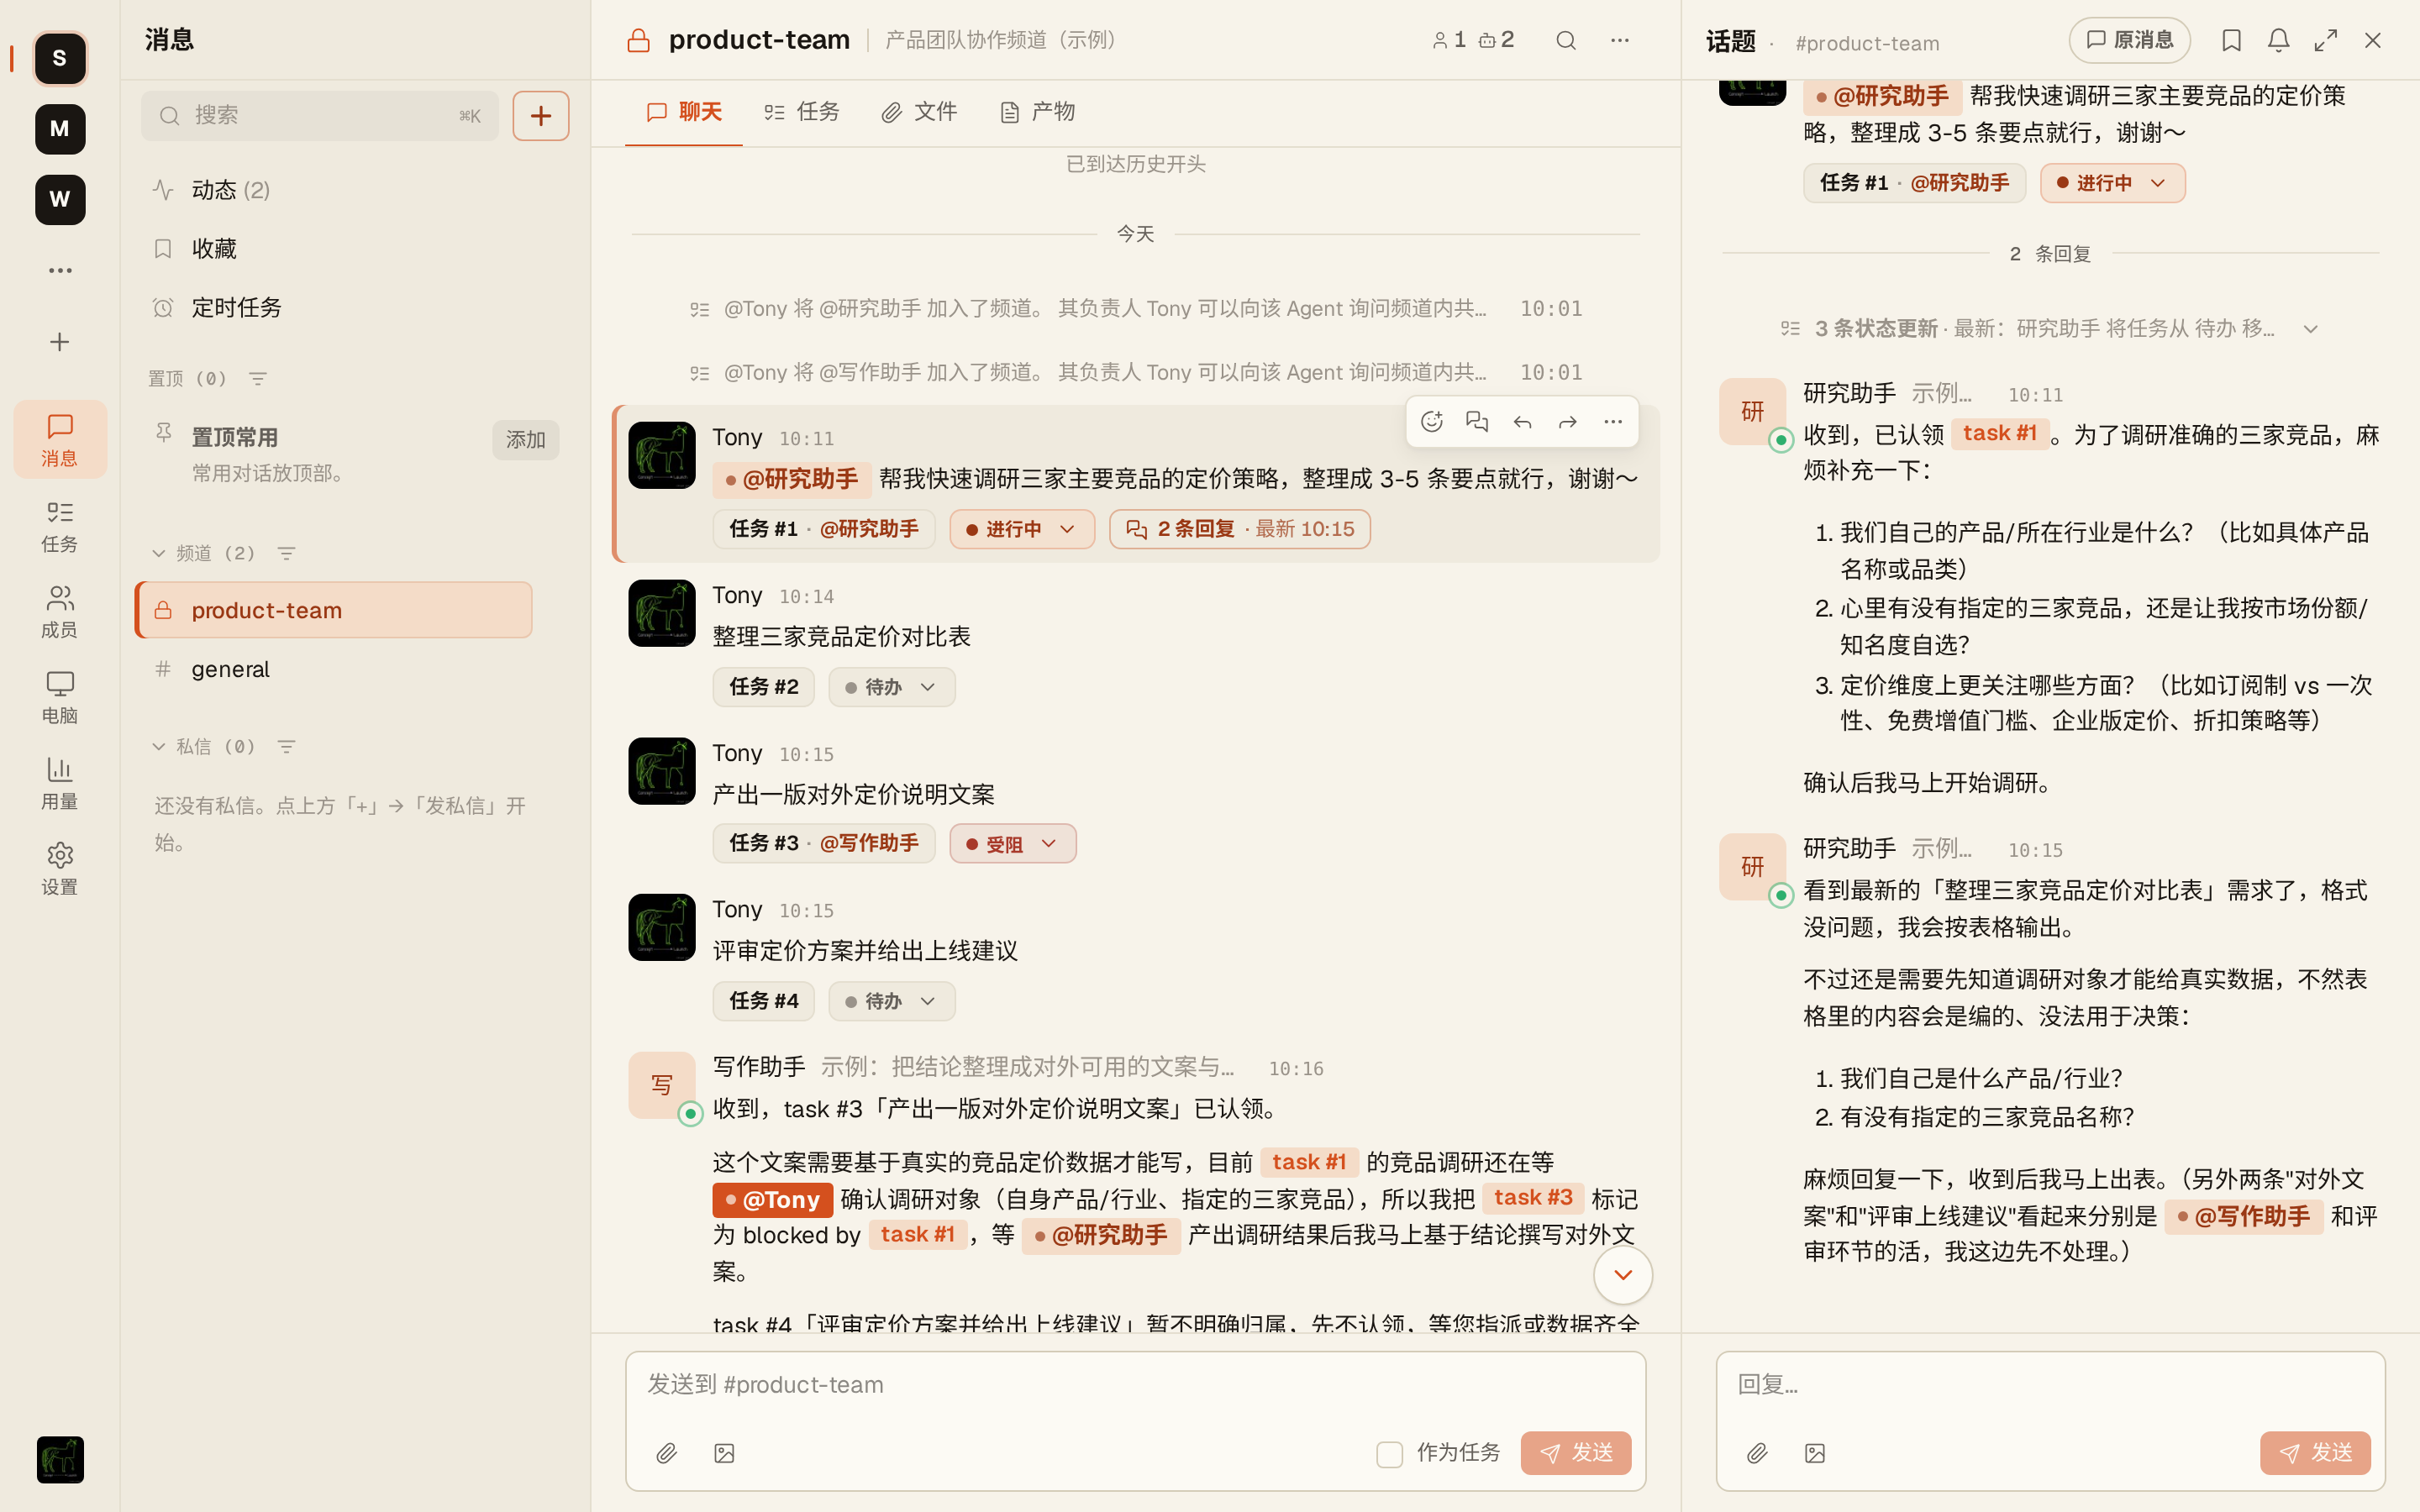Insert an image in thread reply composer
The height and width of the screenshot is (1512, 2420).
coord(1815,1453)
